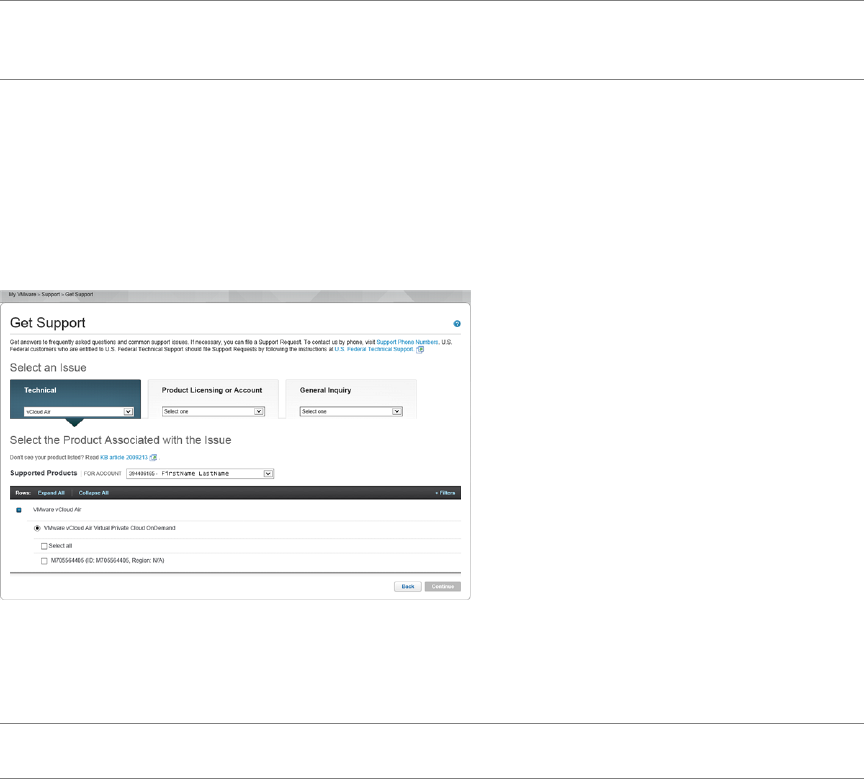Viewport: 864px width, 779px height.
Task: Check the Select all checkbox
Action: [x=44, y=547]
